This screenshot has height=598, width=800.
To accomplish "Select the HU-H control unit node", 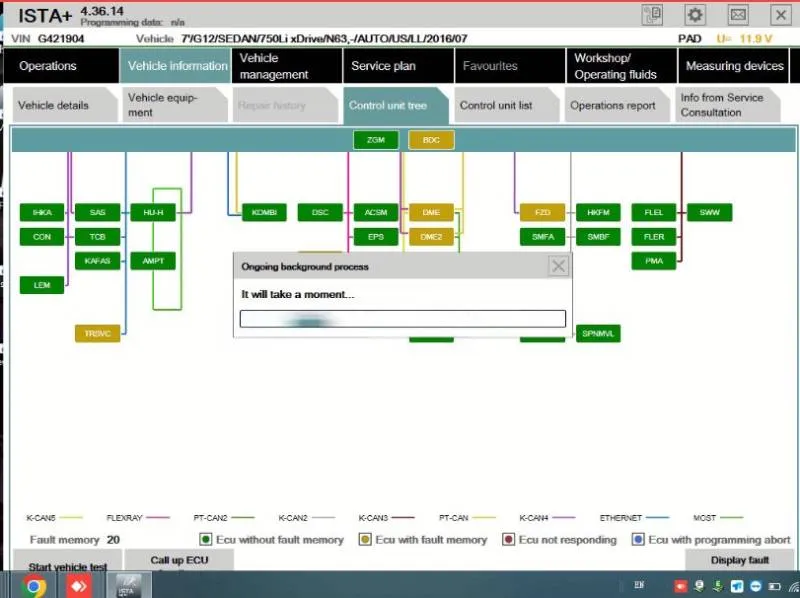I will [x=153, y=212].
